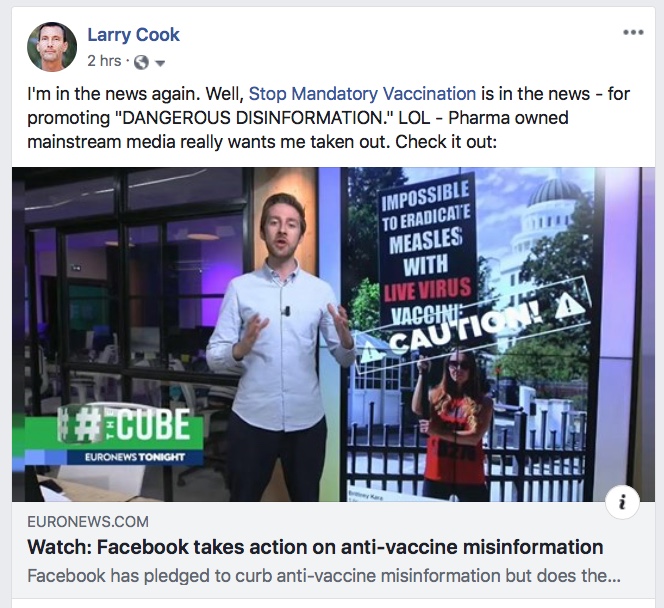Click the #TheCube logo in the preview

pos(124,424)
